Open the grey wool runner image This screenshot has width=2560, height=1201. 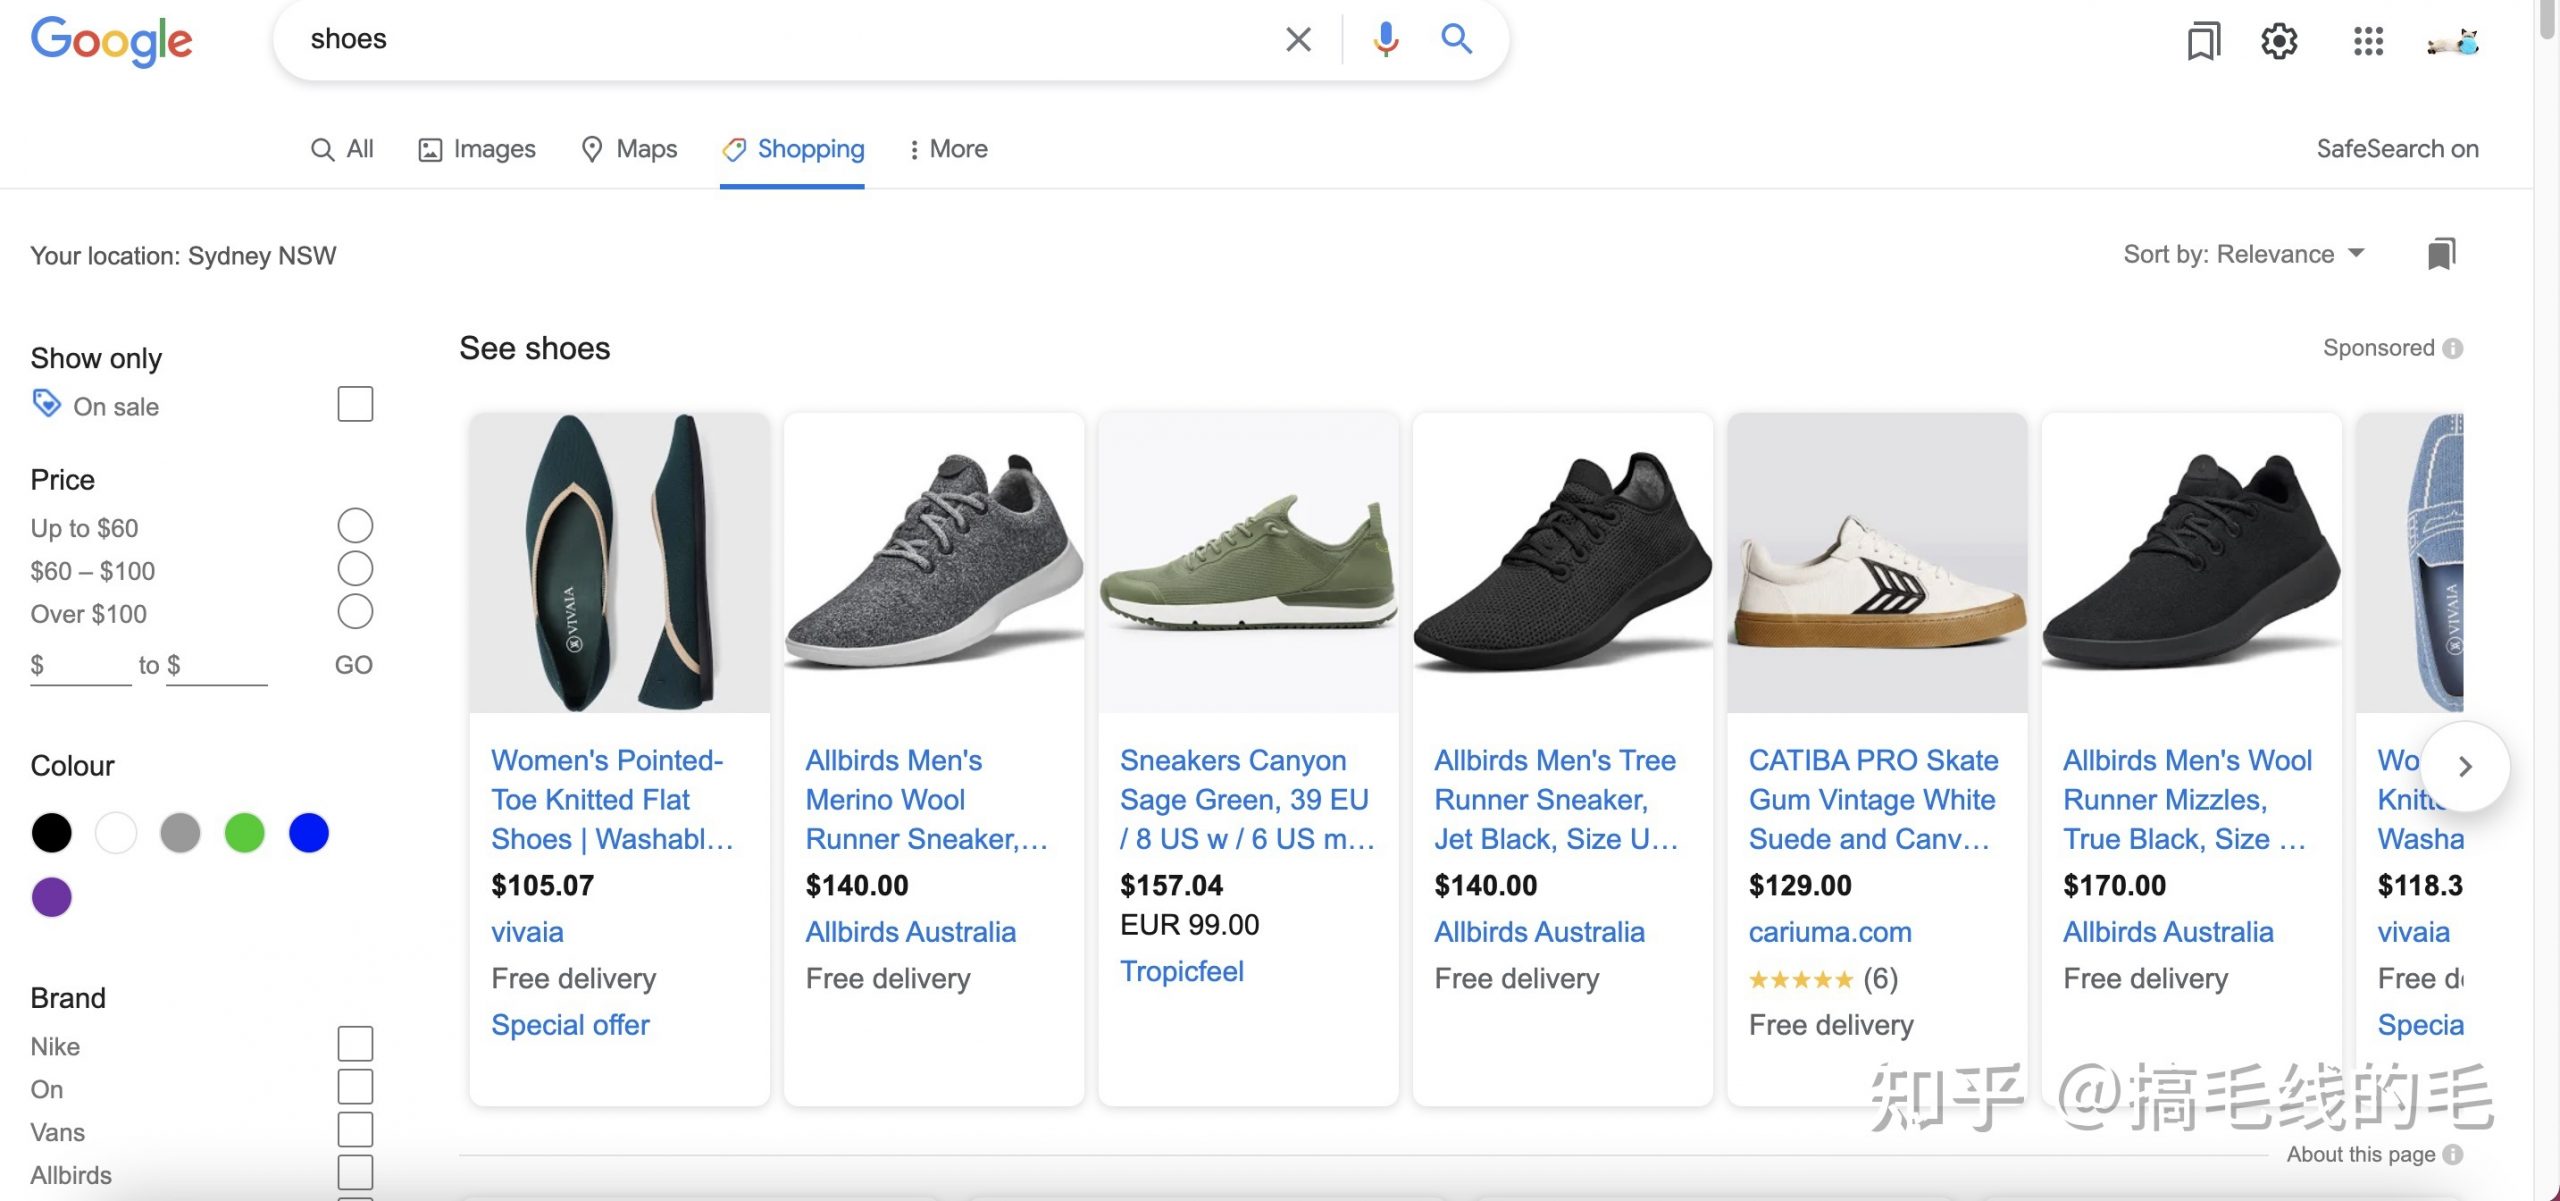934,563
